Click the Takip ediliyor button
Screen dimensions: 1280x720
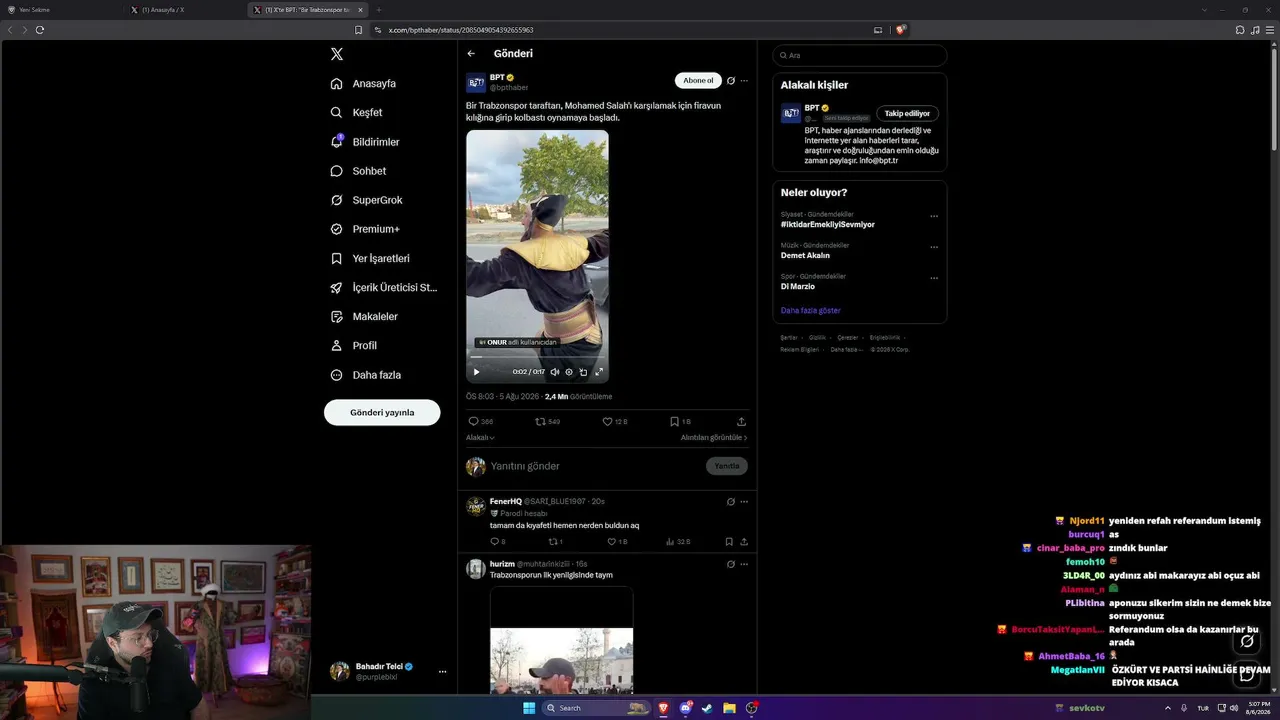pyautogui.click(x=907, y=114)
